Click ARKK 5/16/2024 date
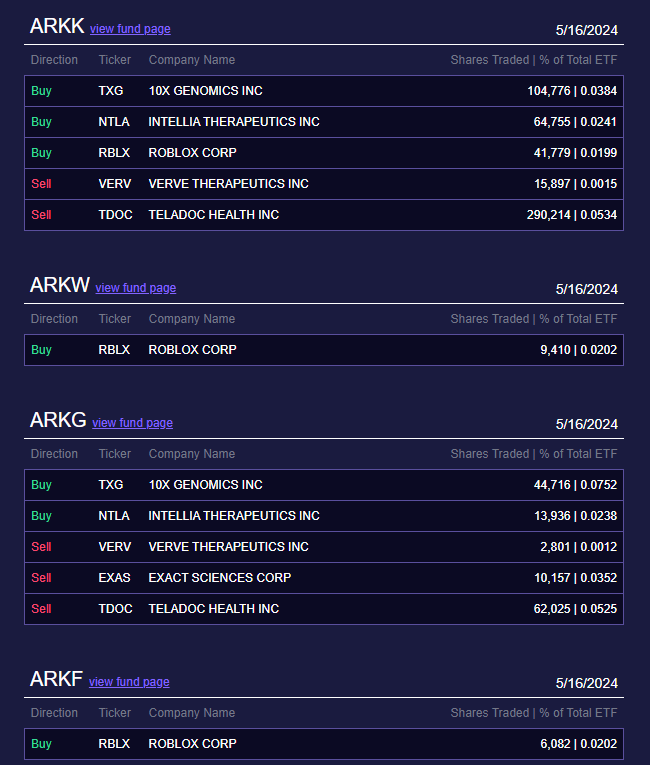The image size is (650, 765). pos(587,30)
